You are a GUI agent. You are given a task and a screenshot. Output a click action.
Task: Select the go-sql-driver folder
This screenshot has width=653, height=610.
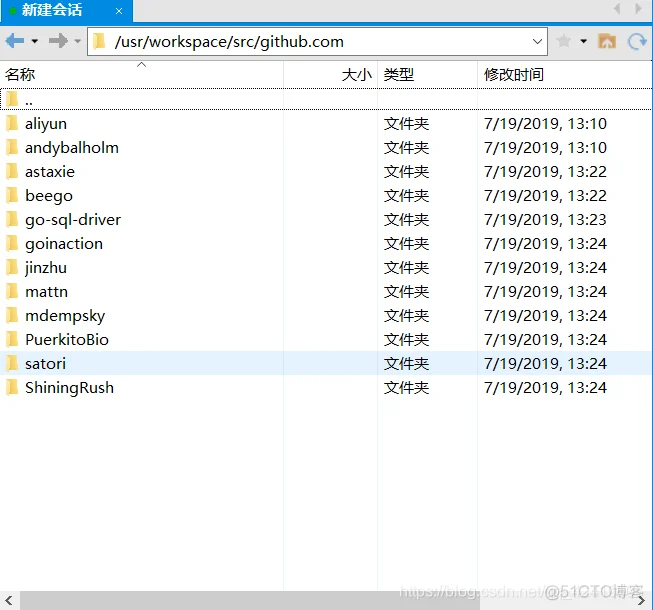(326, 219)
